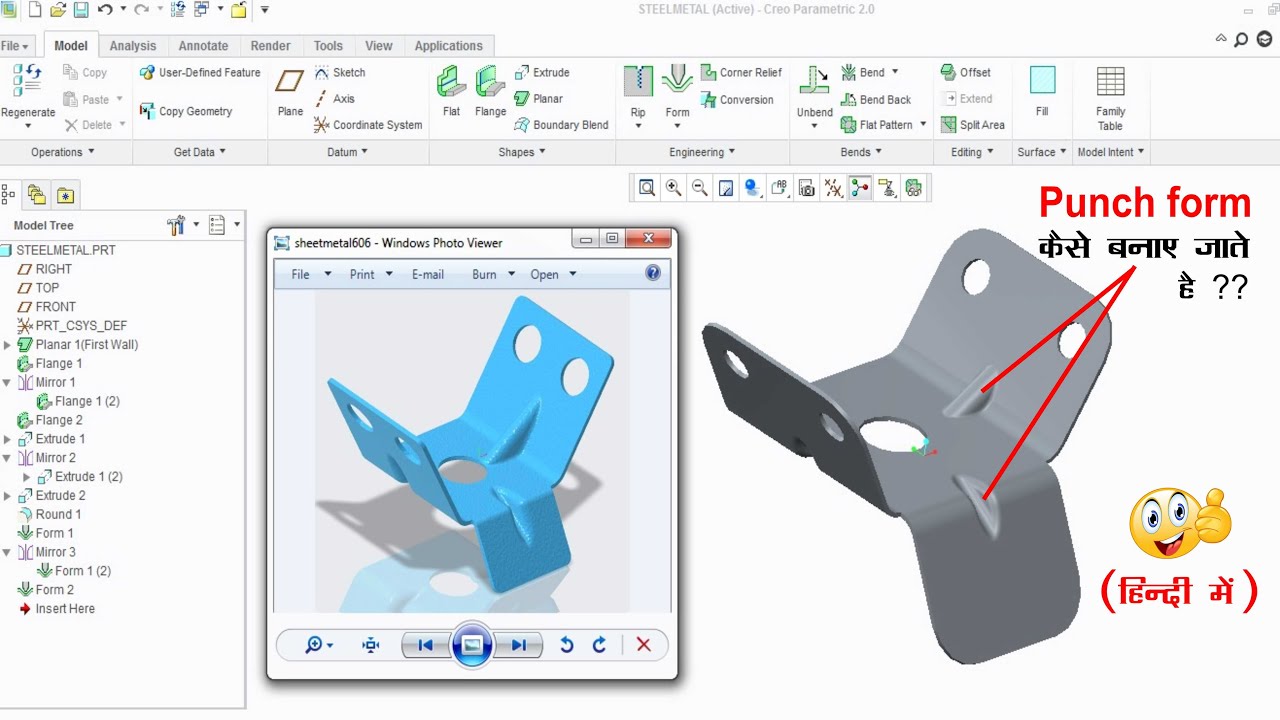Collapse the Mirror 1 tree node

tap(8, 383)
